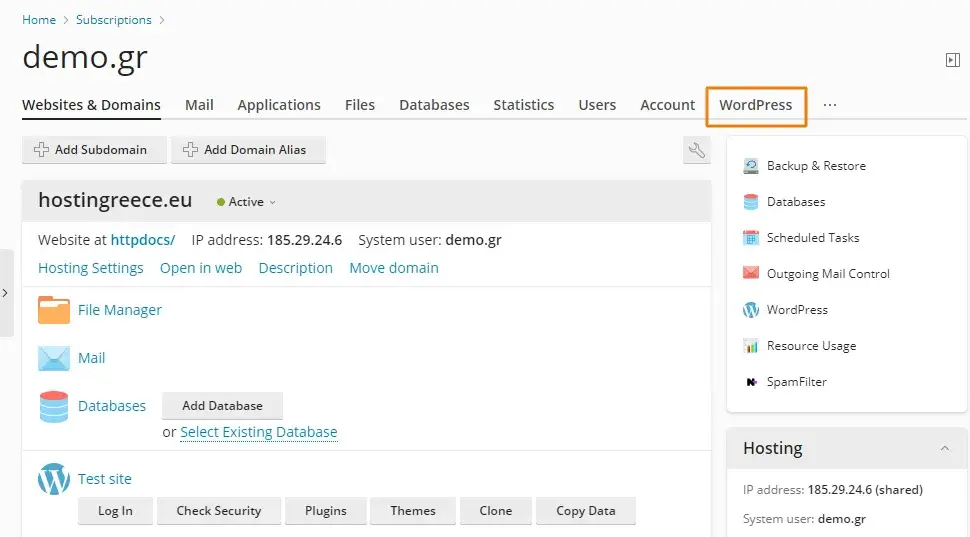The height and width of the screenshot is (537, 970).
Task: Click the Plugins button
Action: [326, 511]
